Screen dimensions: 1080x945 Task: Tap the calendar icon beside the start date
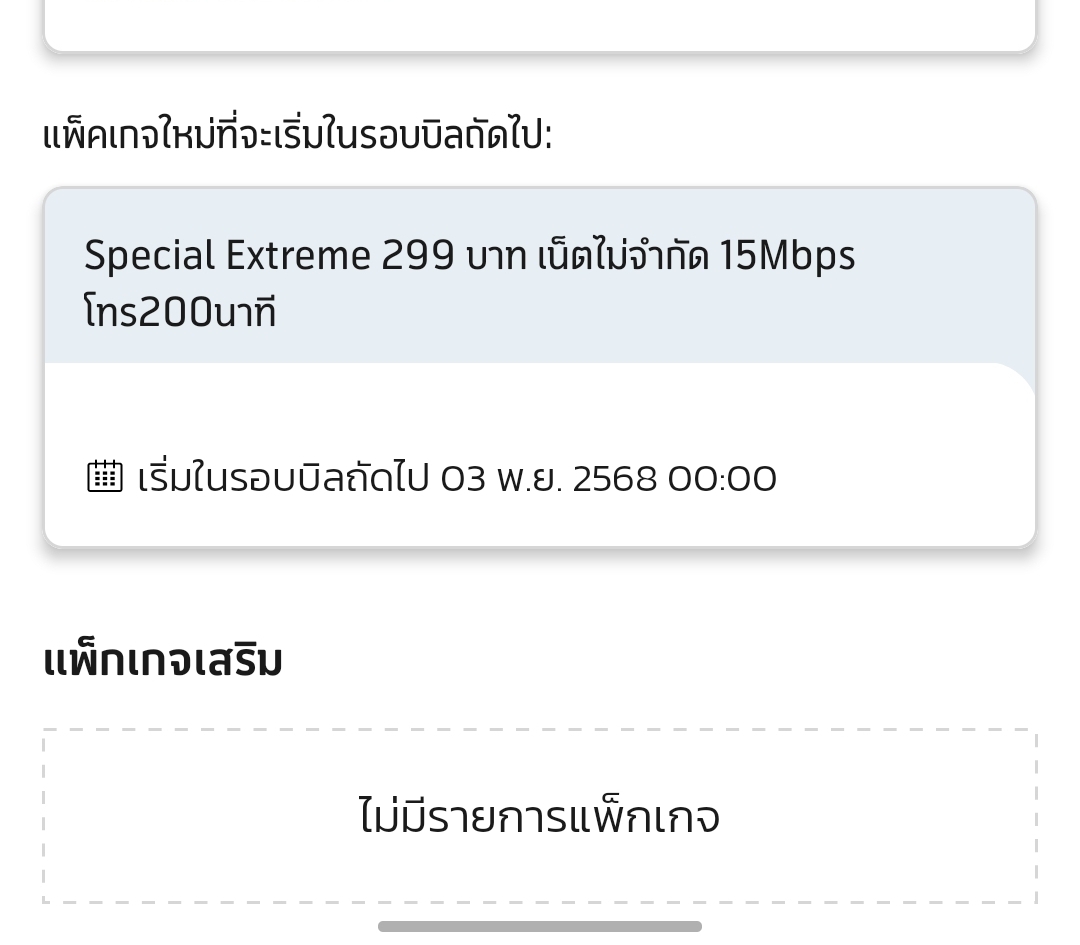(105, 477)
